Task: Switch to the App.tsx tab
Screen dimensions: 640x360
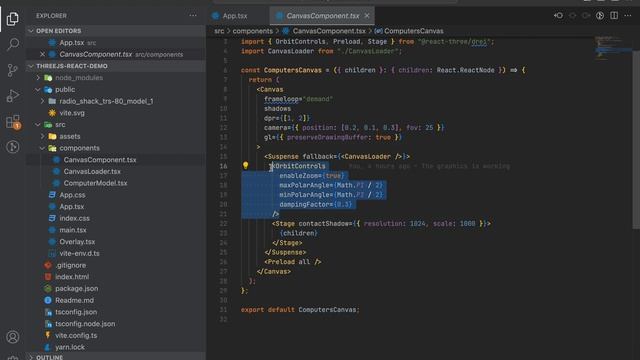Action: (x=235, y=16)
